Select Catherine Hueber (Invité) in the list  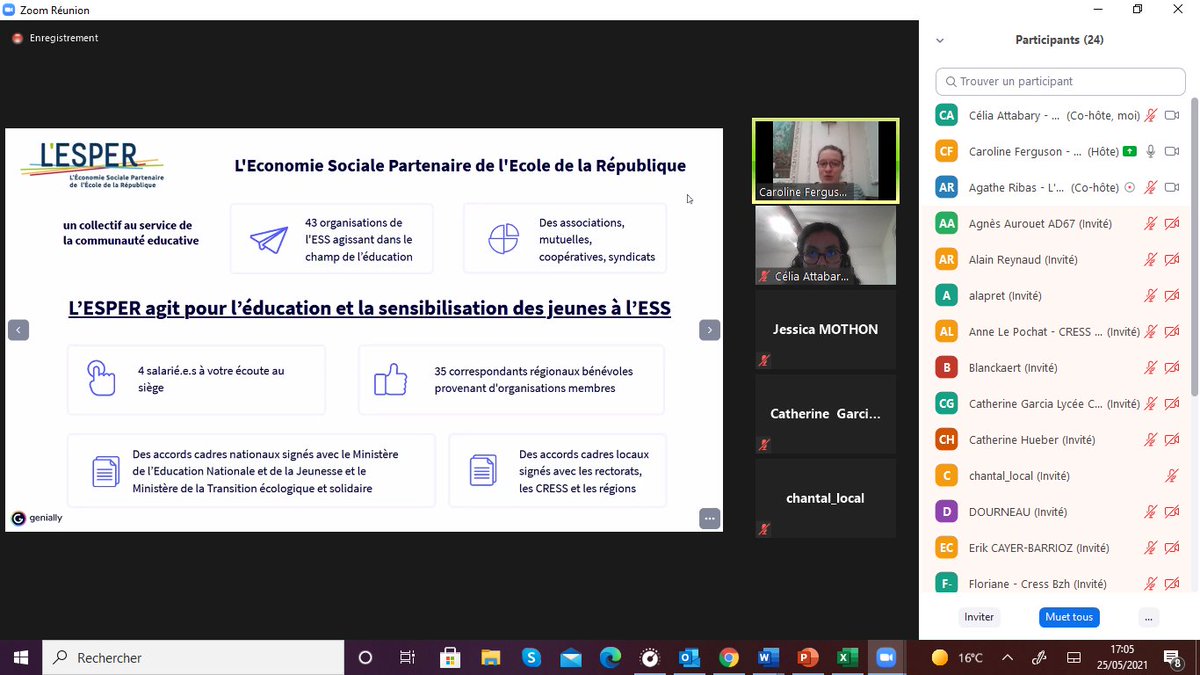[1059, 439]
